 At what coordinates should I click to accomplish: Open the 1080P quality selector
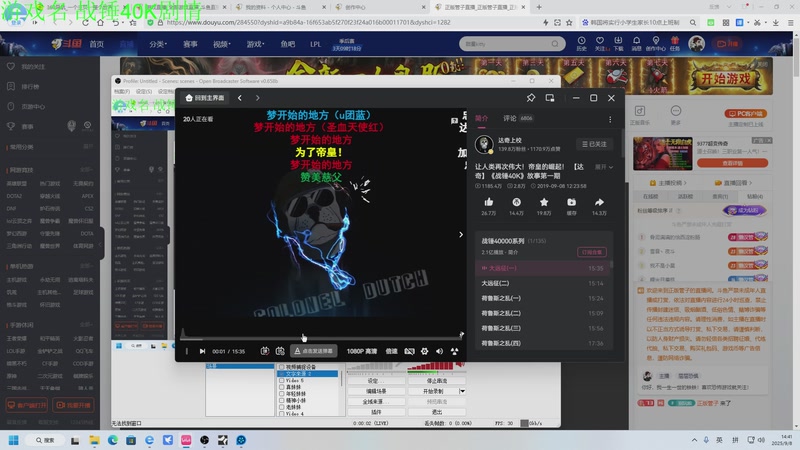click(362, 351)
